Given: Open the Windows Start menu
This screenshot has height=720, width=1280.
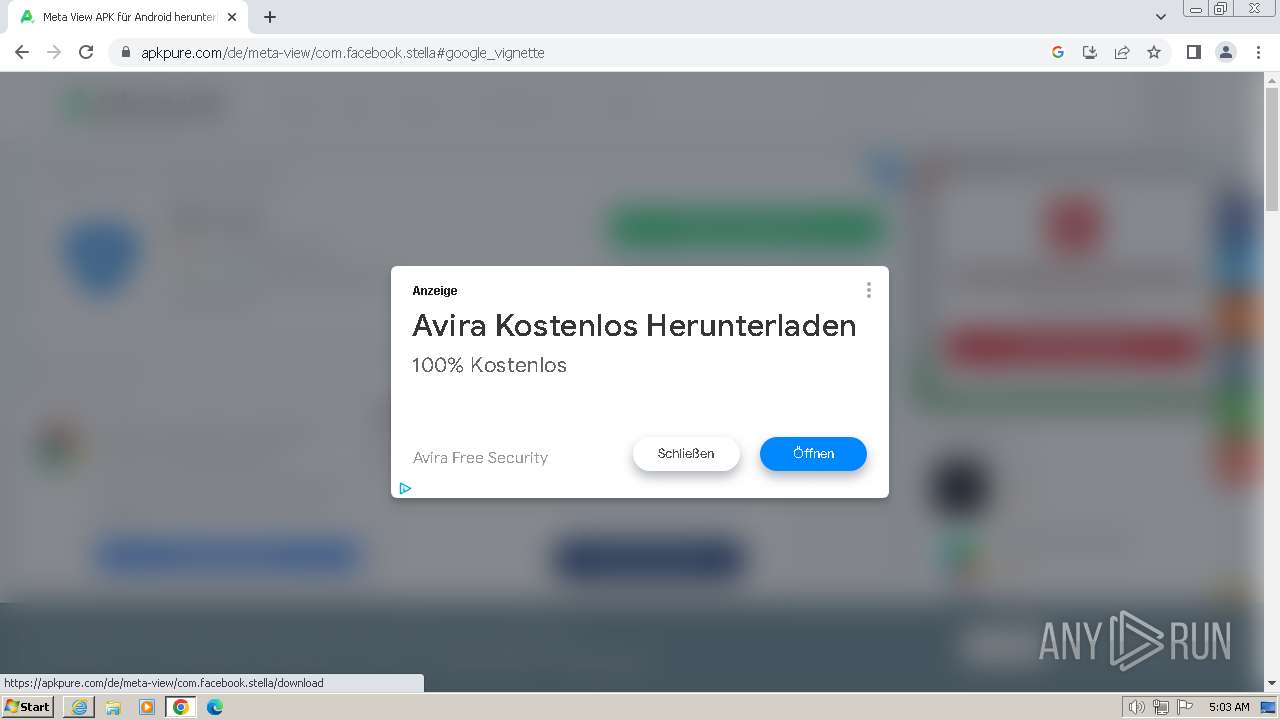Looking at the screenshot, I should (28, 706).
